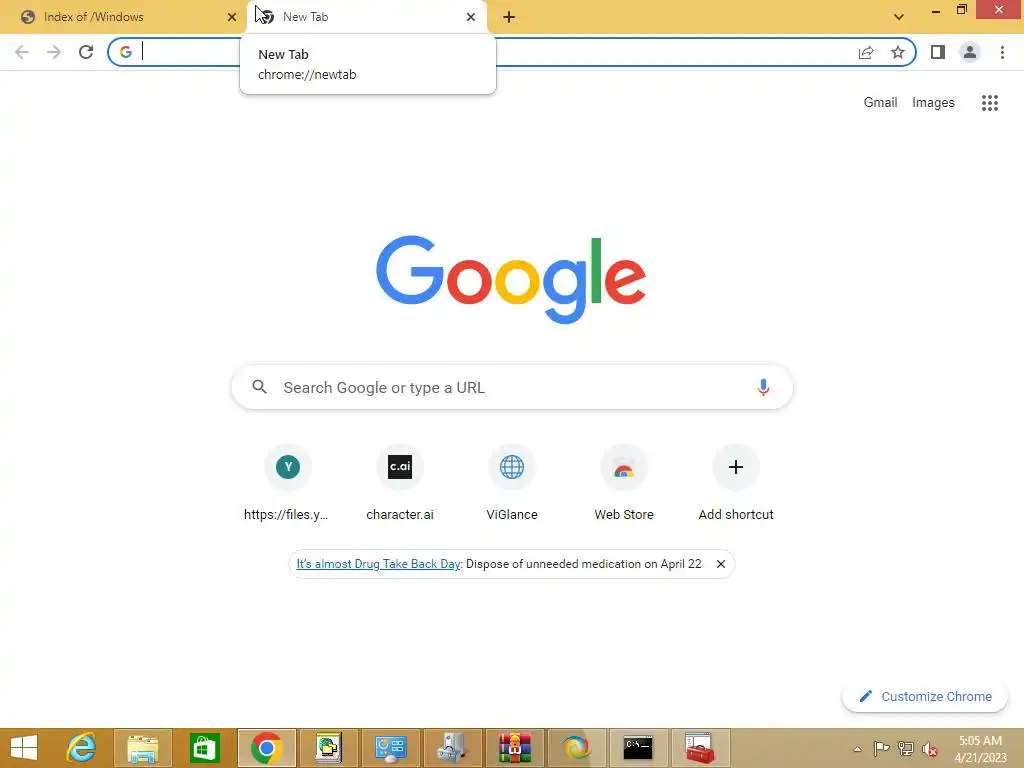Open File Explorer from the taskbar

point(143,748)
